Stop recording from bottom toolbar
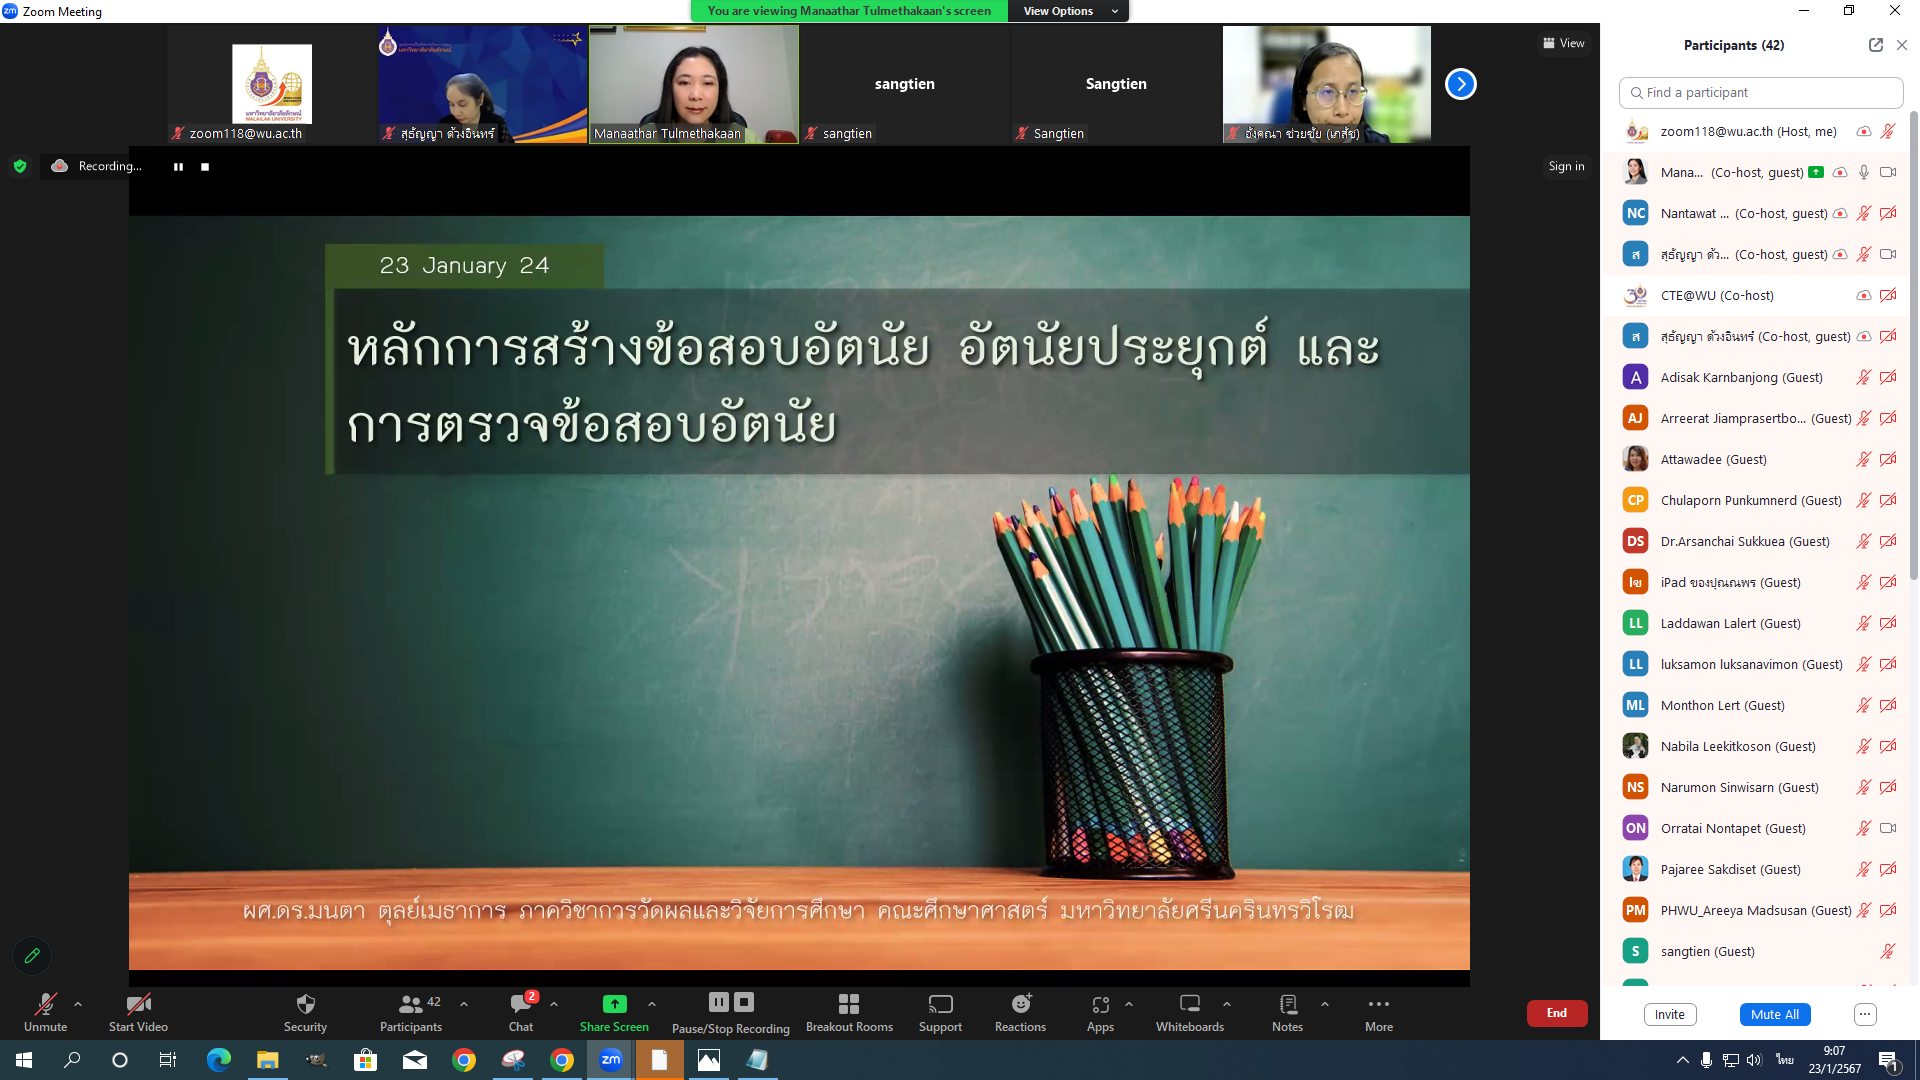This screenshot has width=1920, height=1080. tap(744, 1001)
